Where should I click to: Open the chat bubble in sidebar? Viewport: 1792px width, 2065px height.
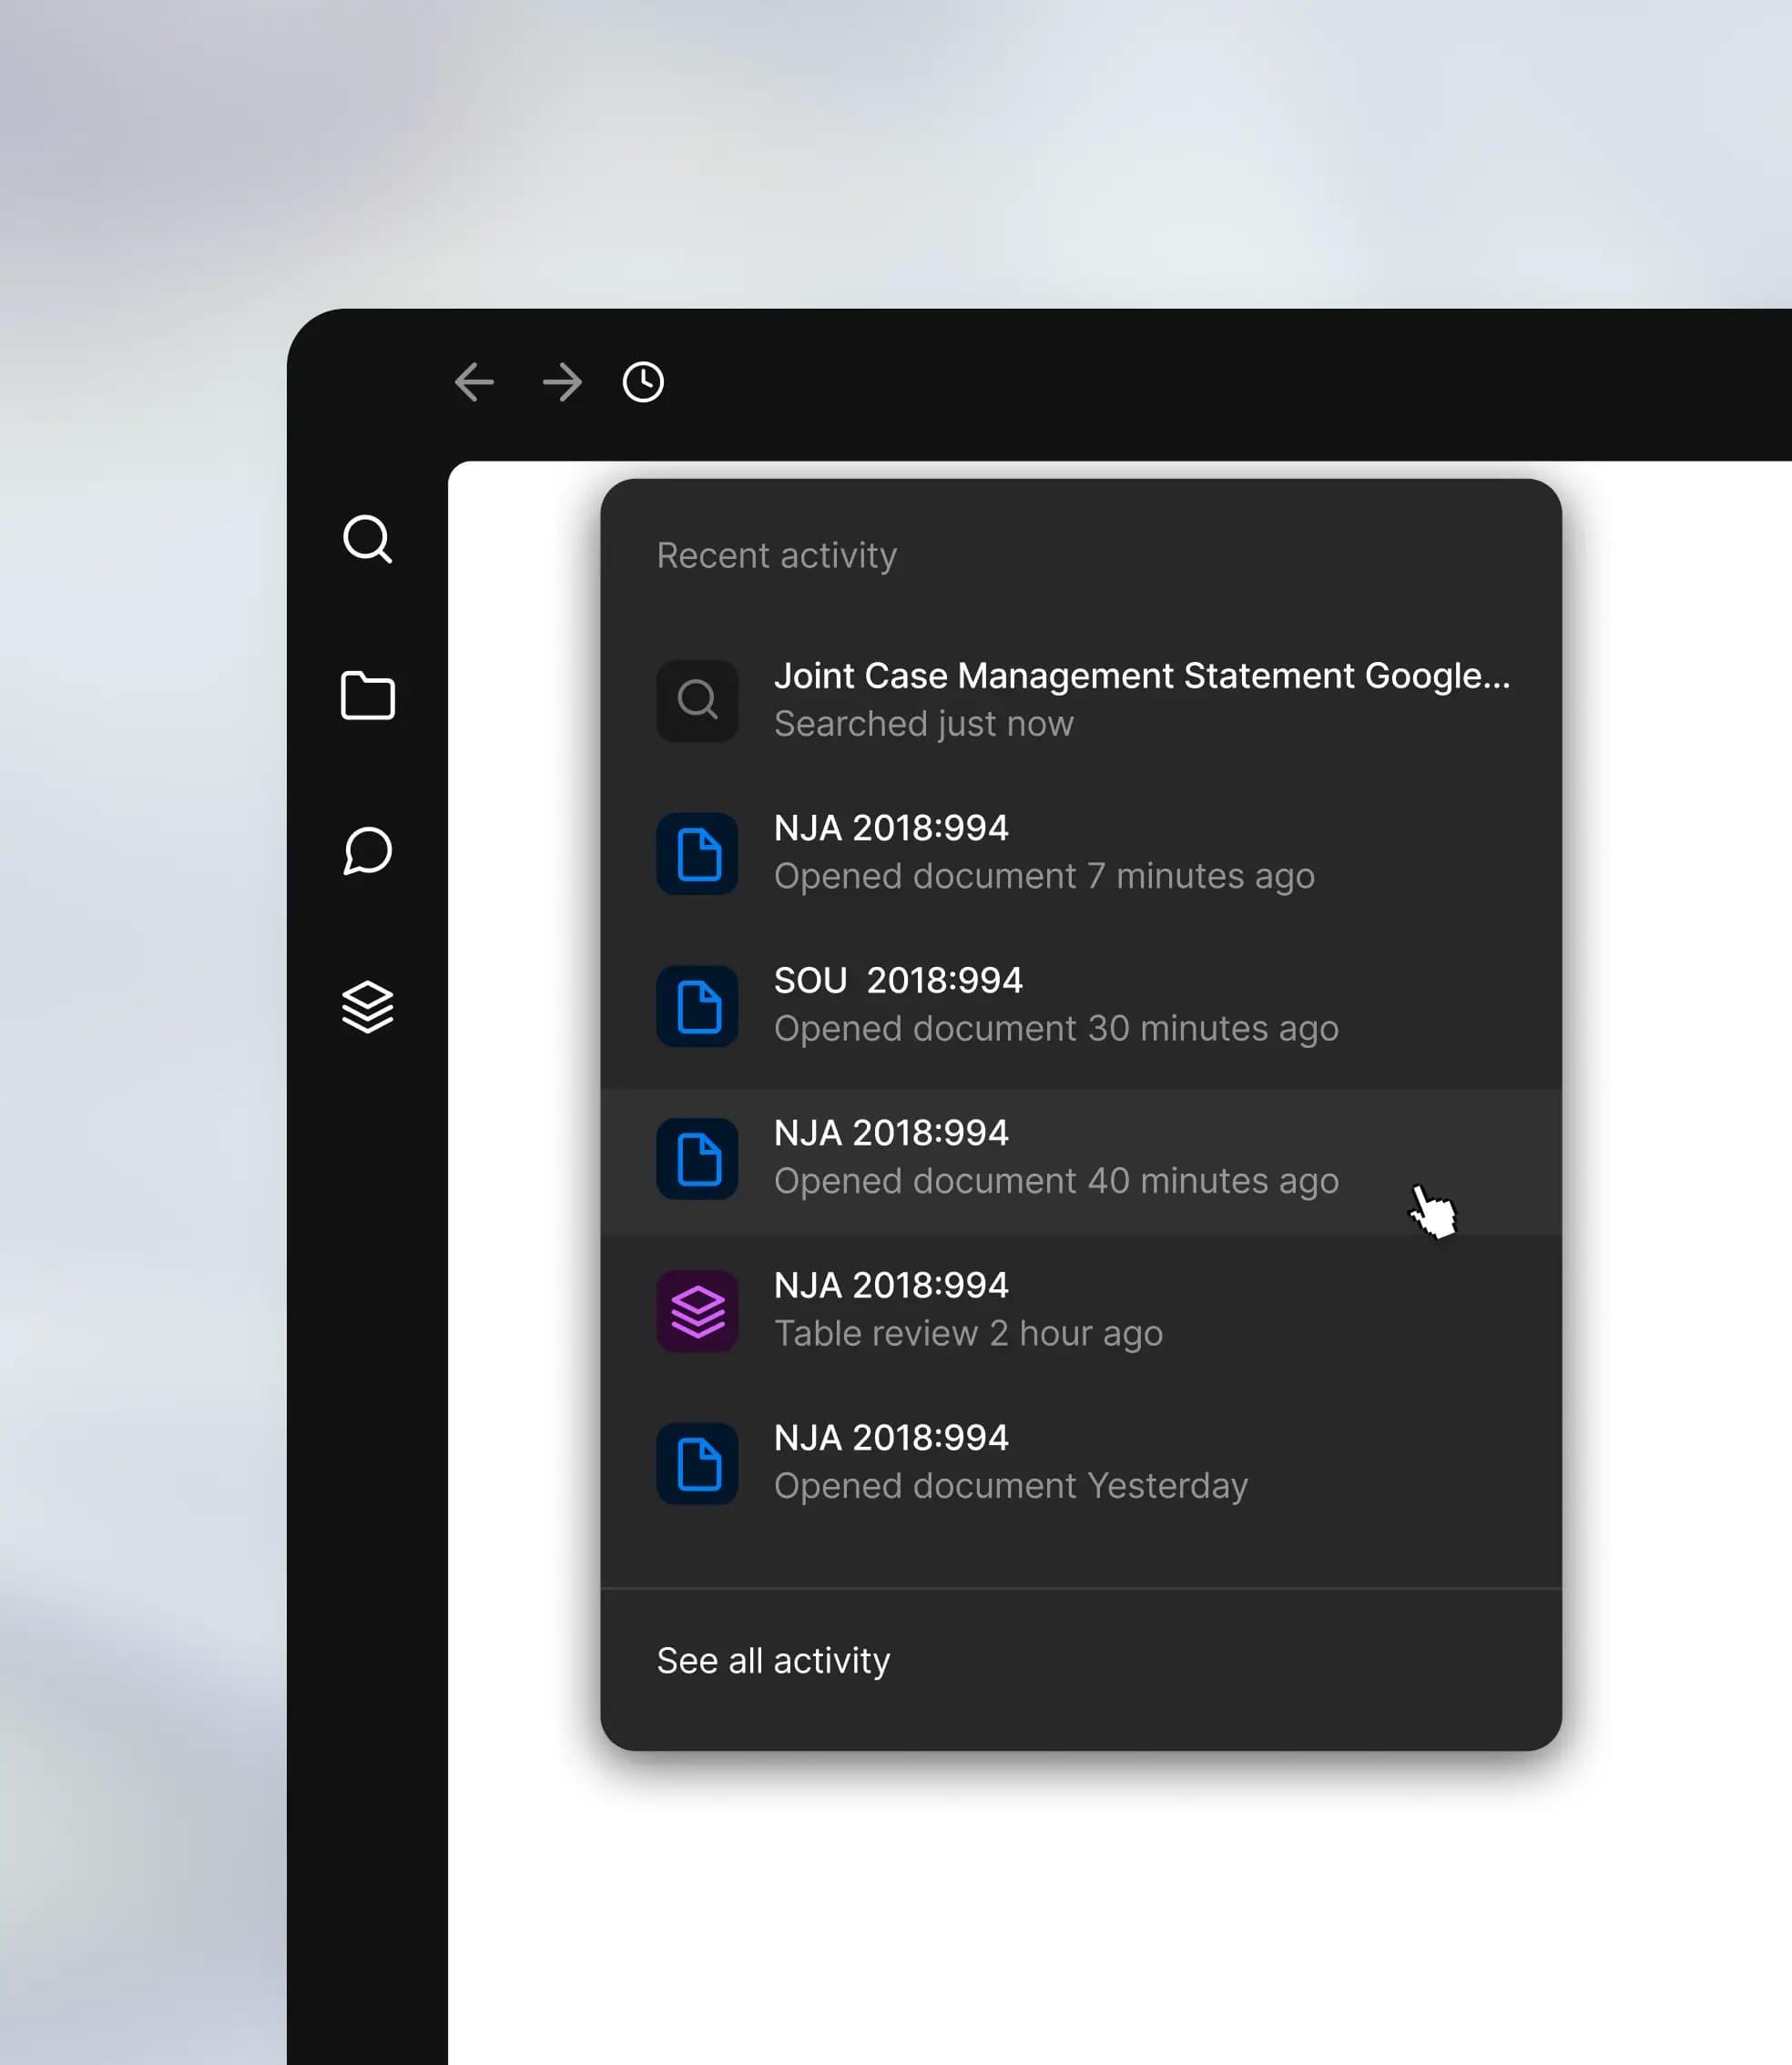(x=367, y=851)
